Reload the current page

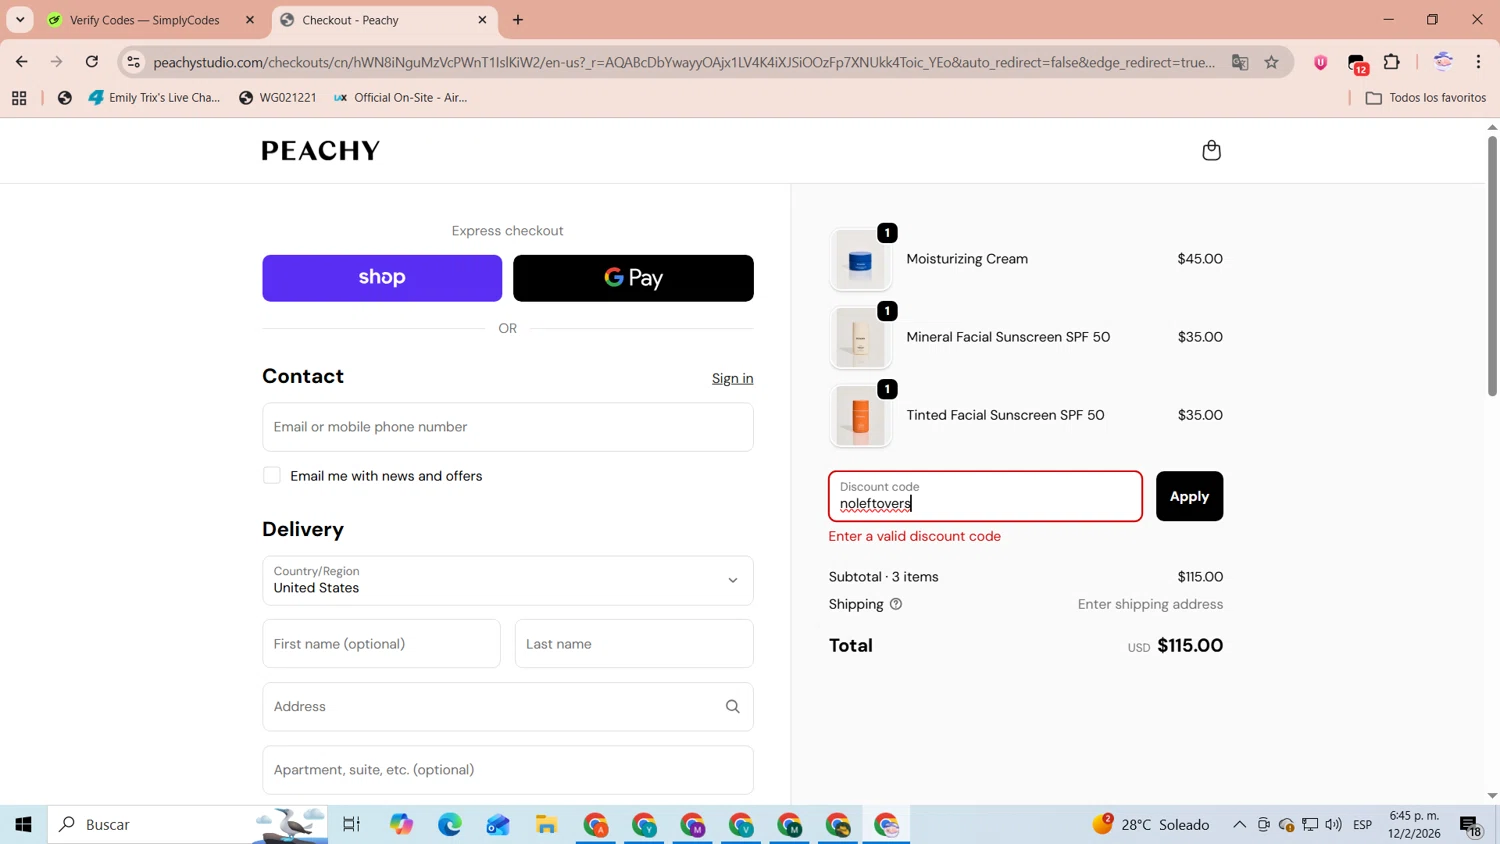92,62
